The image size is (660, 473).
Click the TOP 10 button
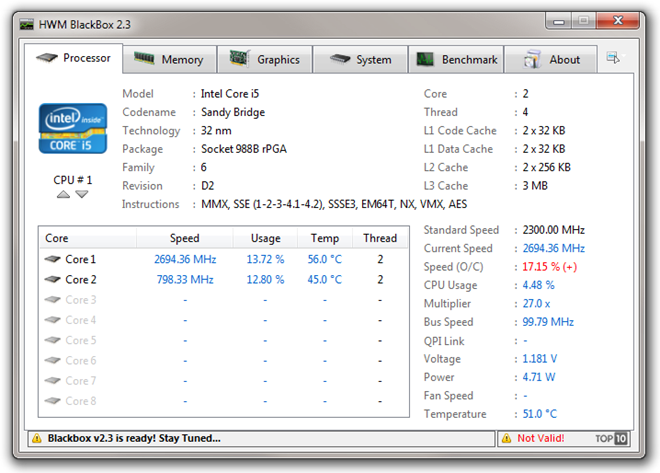[x=612, y=438]
